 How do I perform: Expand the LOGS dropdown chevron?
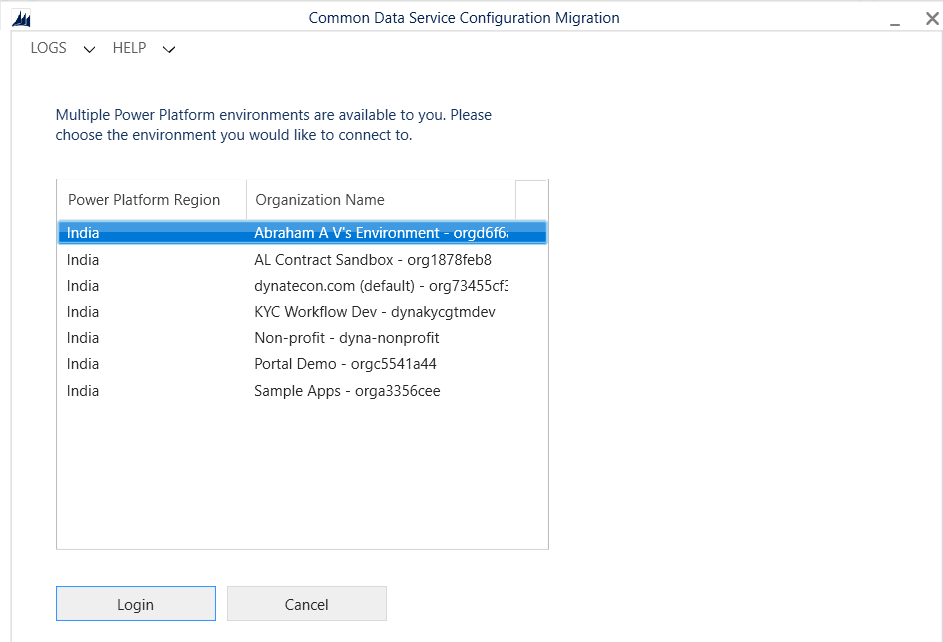click(x=89, y=49)
